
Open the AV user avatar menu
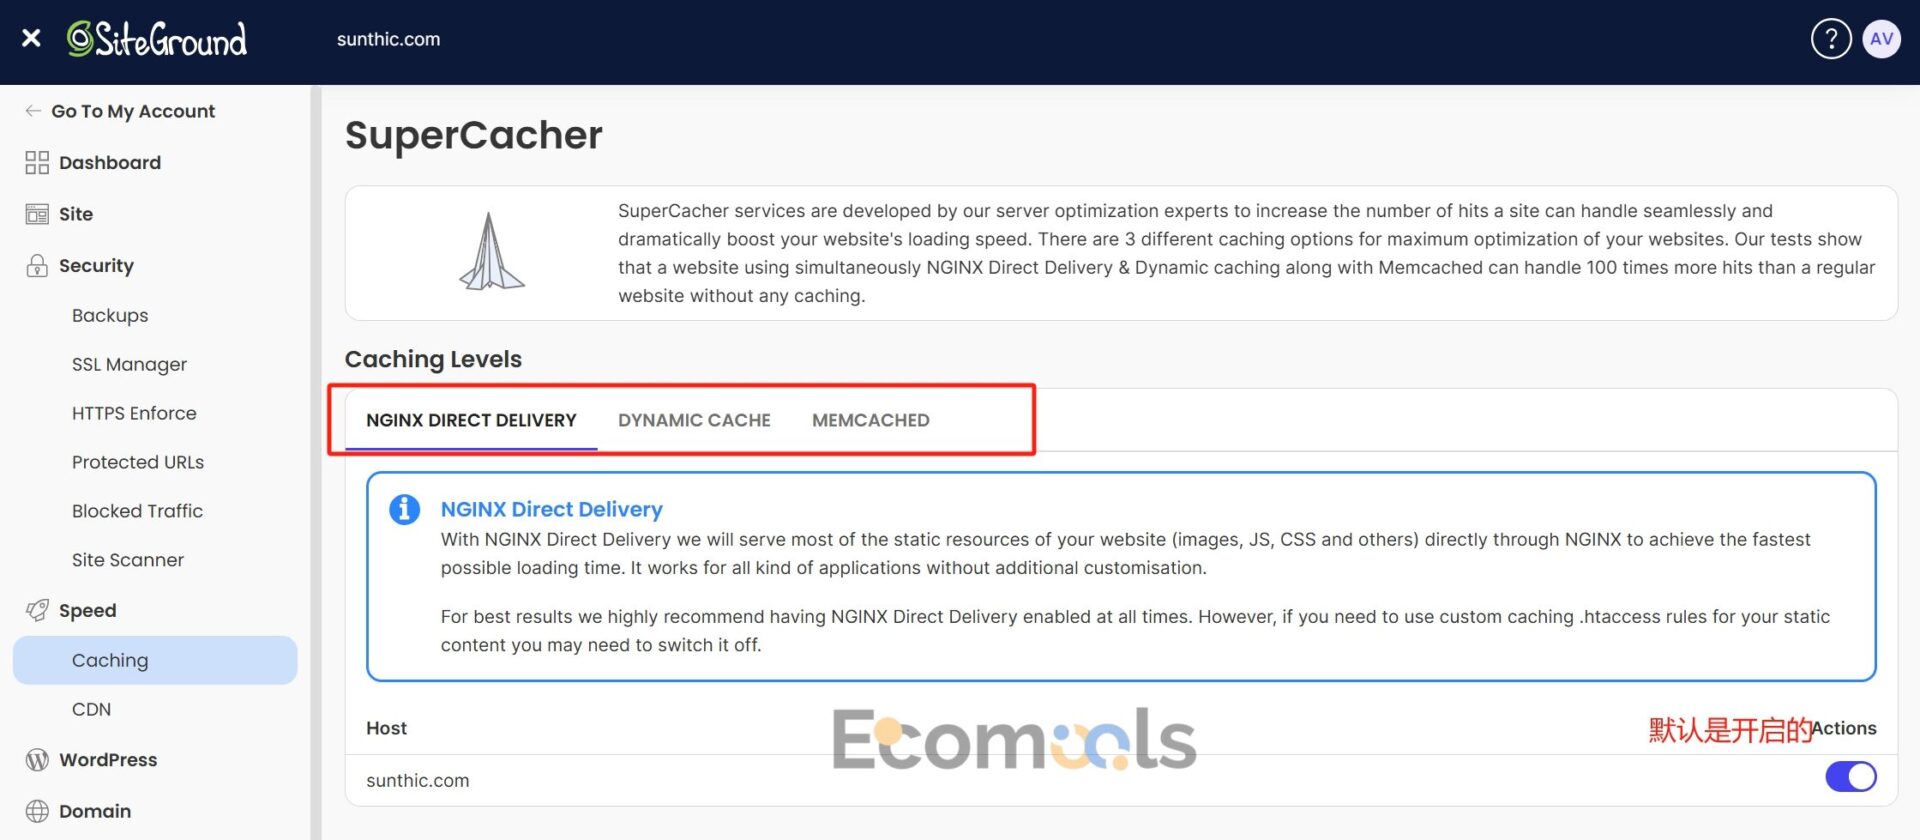click(1881, 39)
